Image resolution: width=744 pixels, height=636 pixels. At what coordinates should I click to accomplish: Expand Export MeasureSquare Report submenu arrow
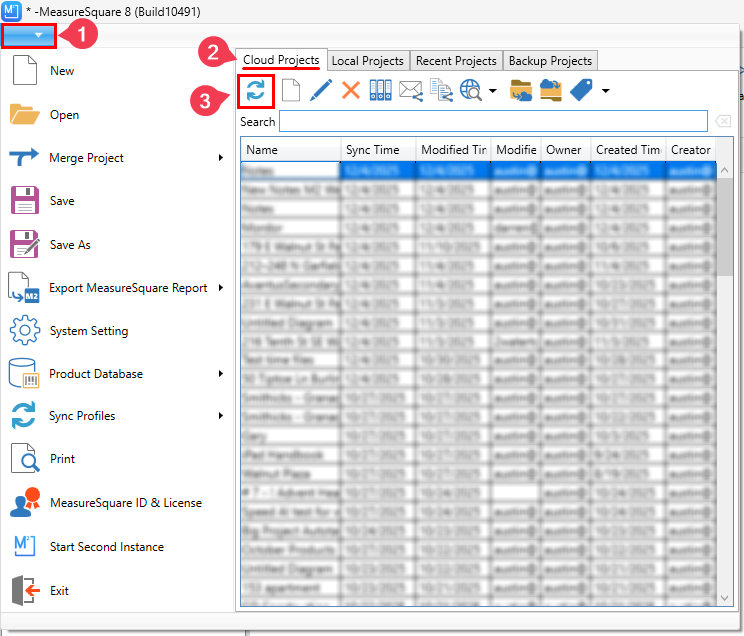click(x=221, y=288)
